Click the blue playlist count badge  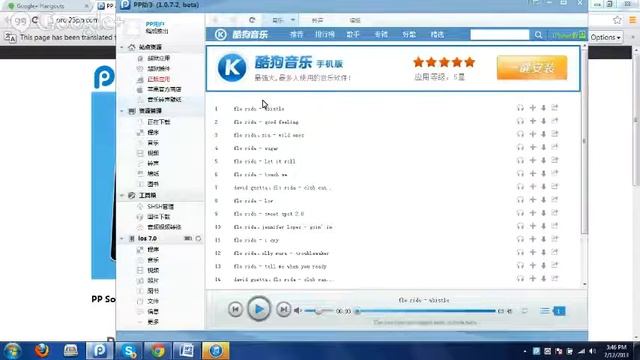pyautogui.click(x=559, y=311)
